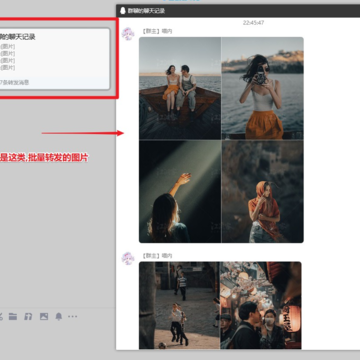Click the timestamp 22:45:47
Image resolution: width=360 pixels, height=360 pixels.
click(253, 23)
